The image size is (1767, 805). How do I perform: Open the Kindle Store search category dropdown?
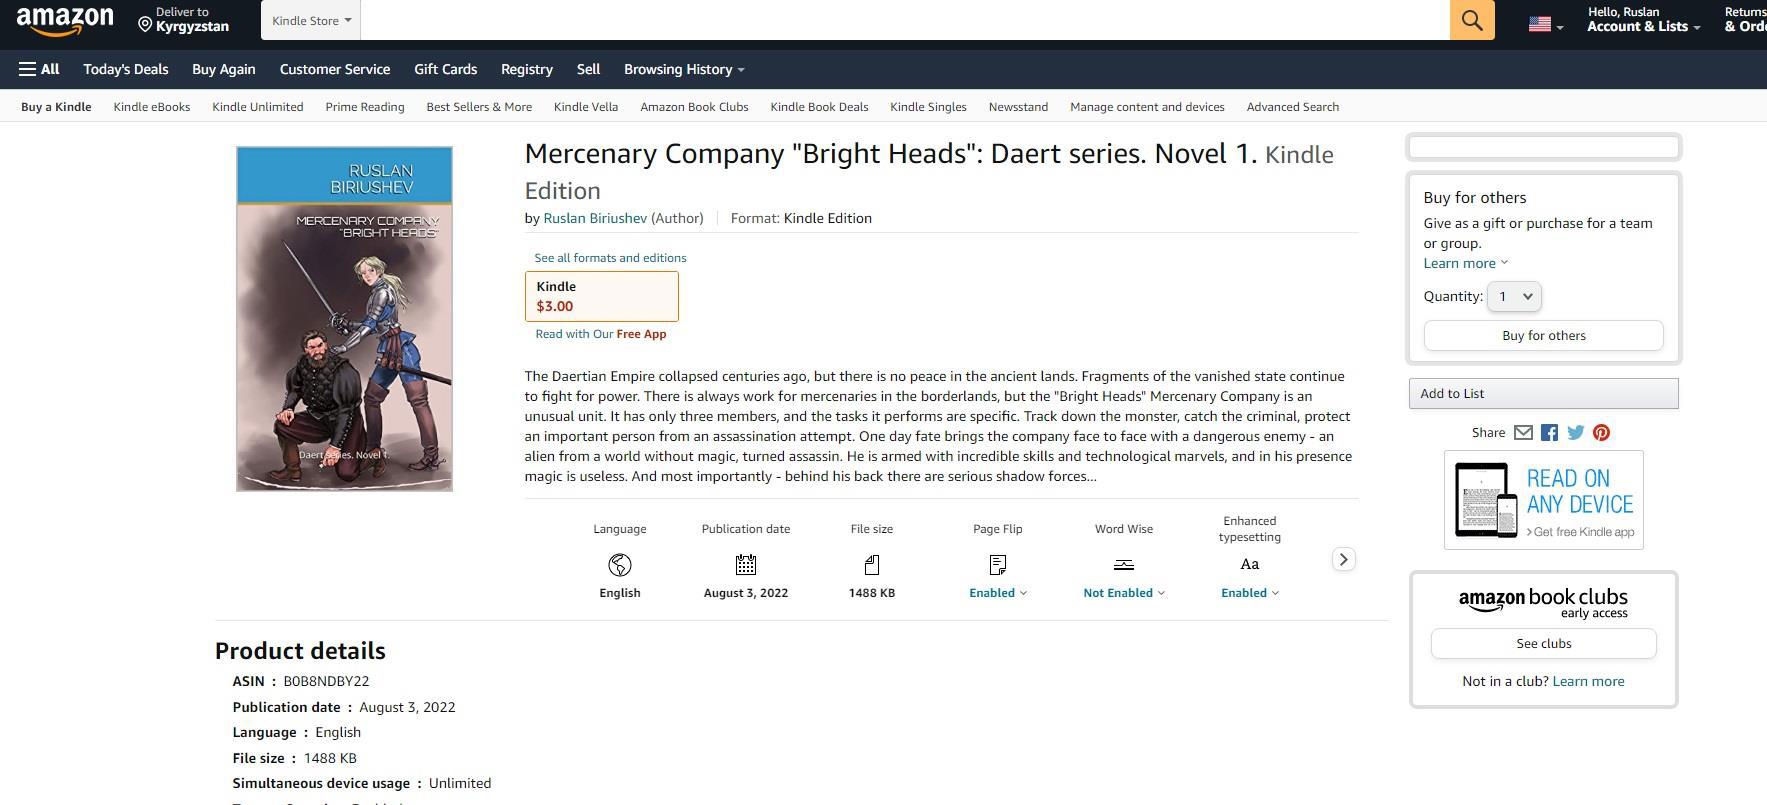(x=311, y=20)
